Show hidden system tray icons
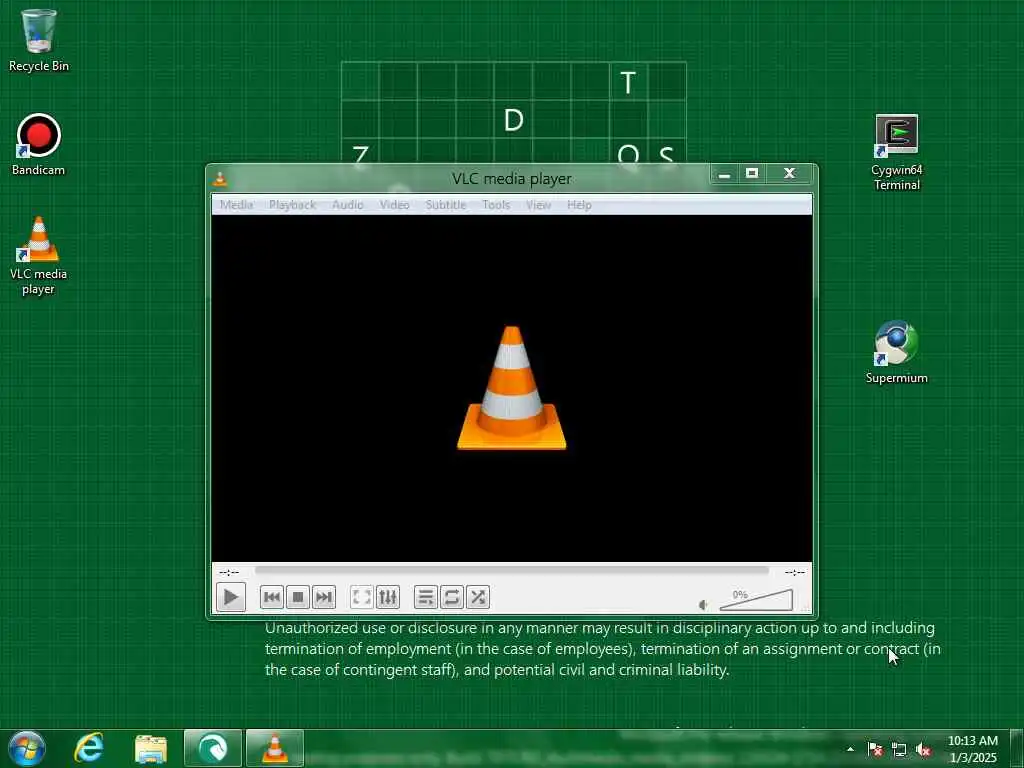This screenshot has width=1024, height=768. pos(850,749)
